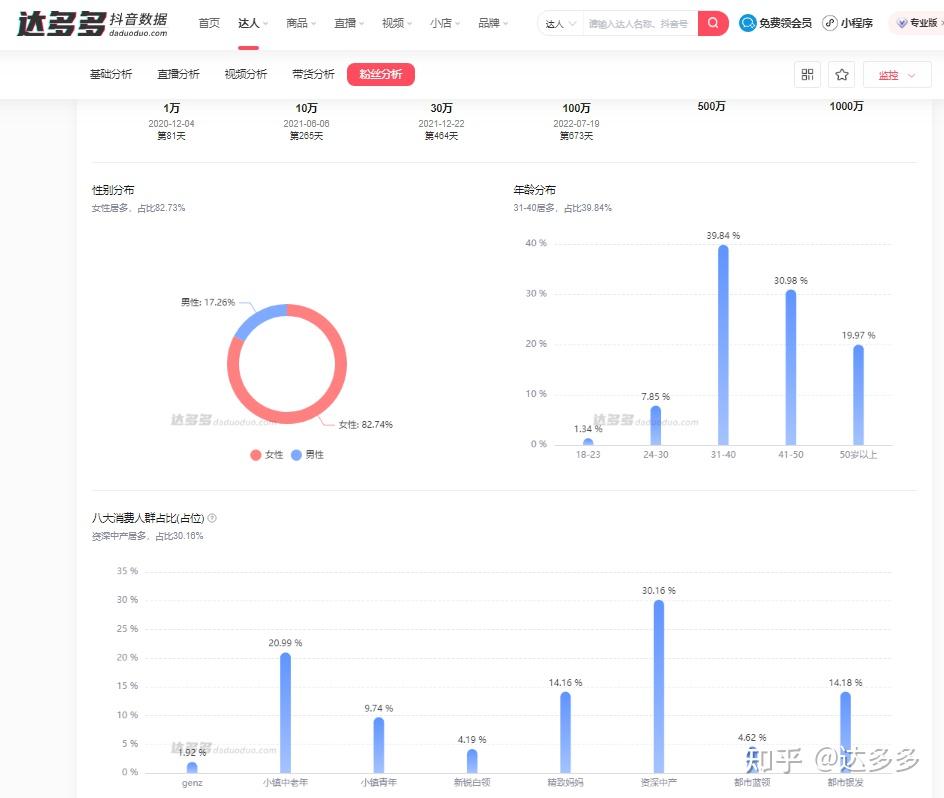The width and height of the screenshot is (944, 798).
Task: Click the 1万 milestone dated 2020-12-04
Action: [172, 121]
